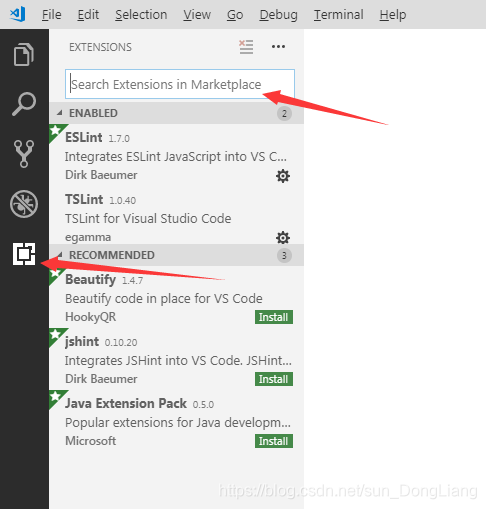Open the View menu

pyautogui.click(x=197, y=15)
